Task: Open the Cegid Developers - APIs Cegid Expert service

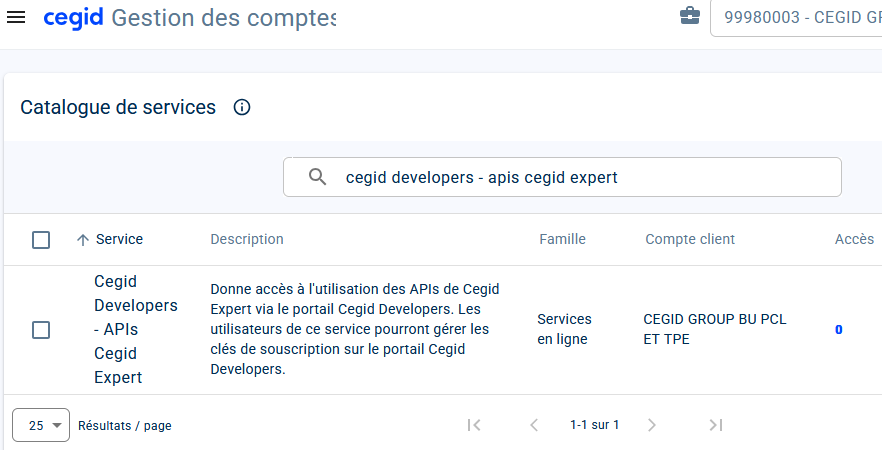Action: click(x=135, y=329)
